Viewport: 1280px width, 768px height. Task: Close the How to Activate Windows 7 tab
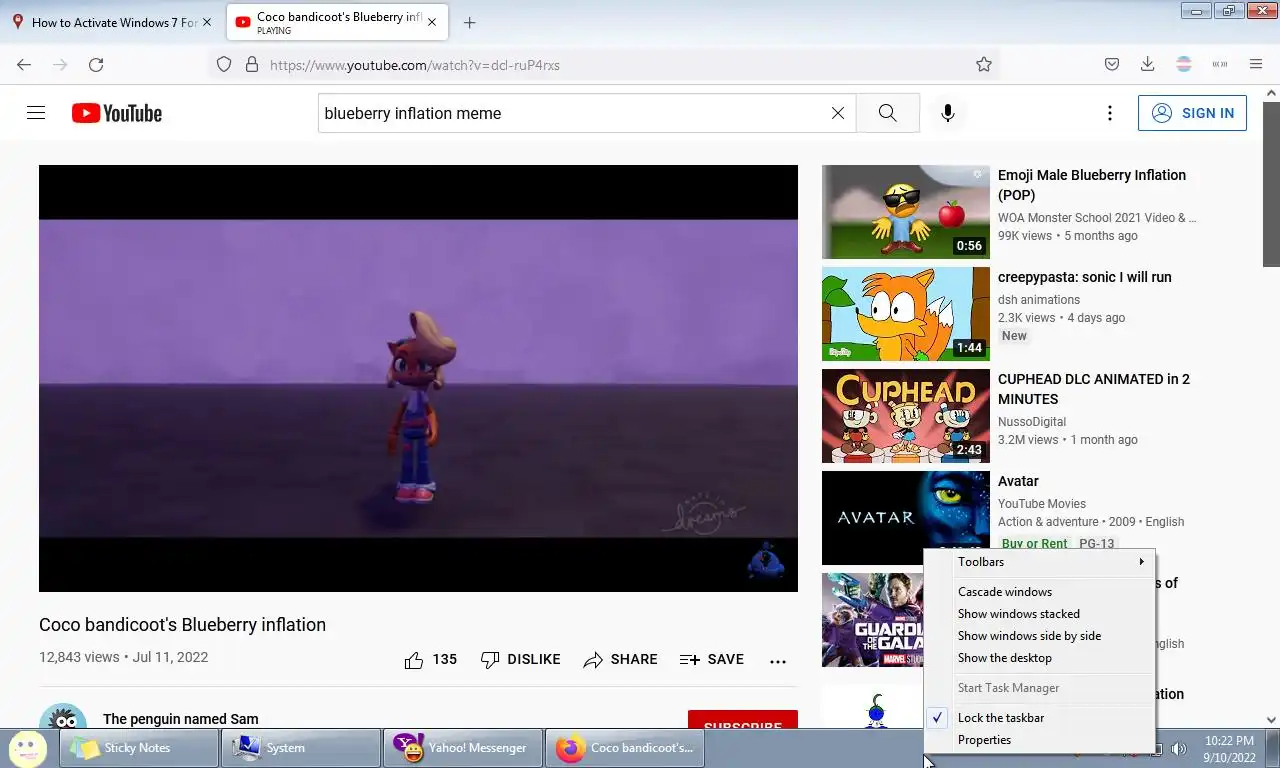pos(207,22)
